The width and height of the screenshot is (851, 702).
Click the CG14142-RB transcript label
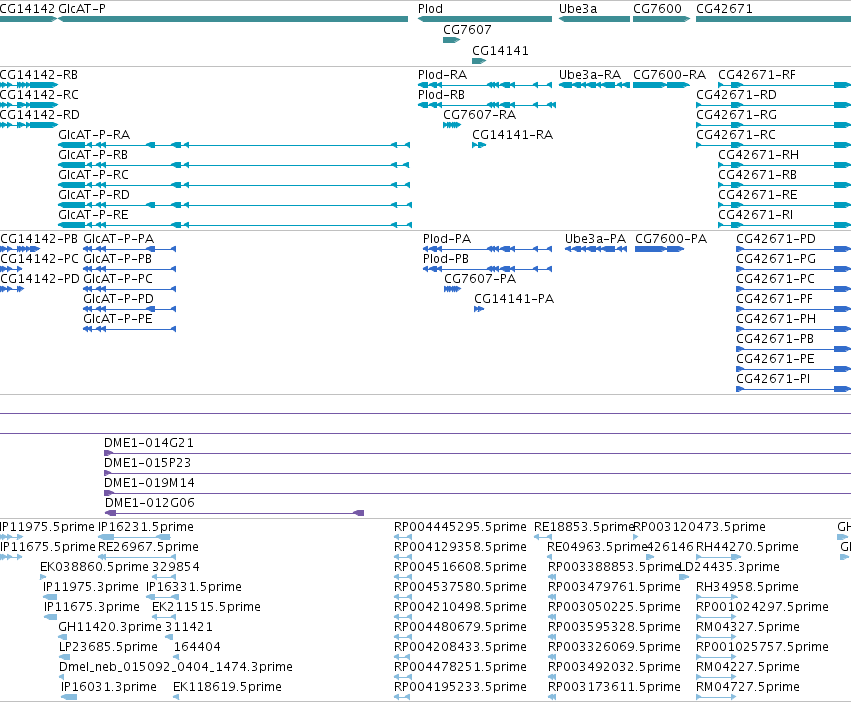click(x=39, y=74)
